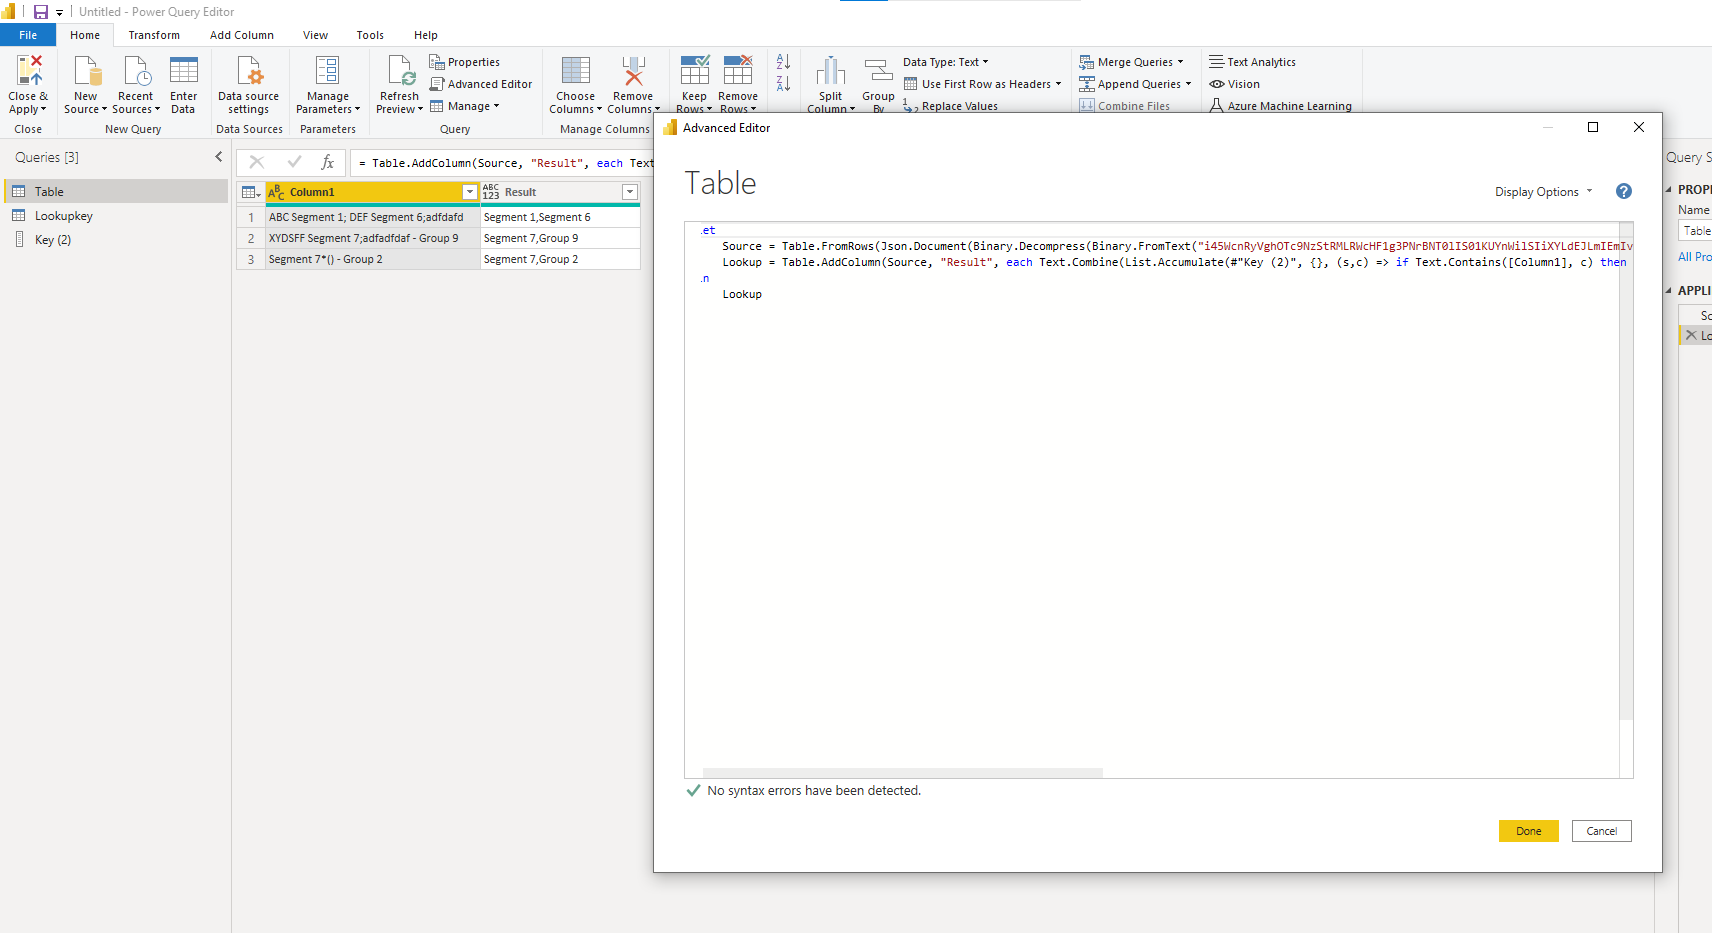The width and height of the screenshot is (1712, 933).
Task: Click the help question mark icon
Action: pos(1624,191)
